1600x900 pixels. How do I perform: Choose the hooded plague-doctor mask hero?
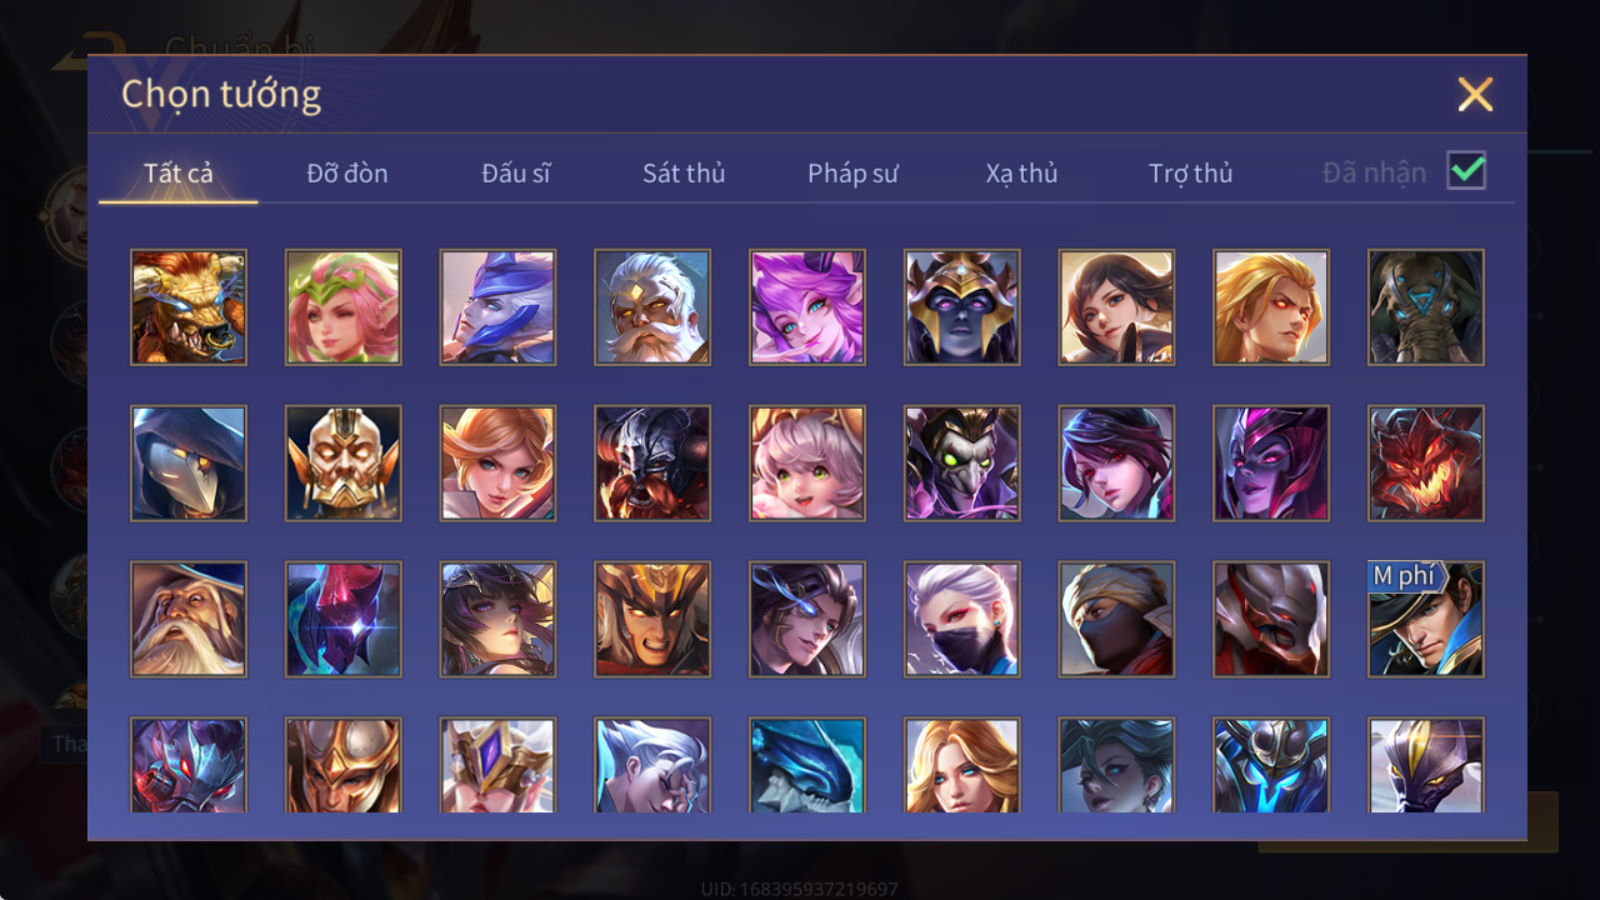click(188, 463)
